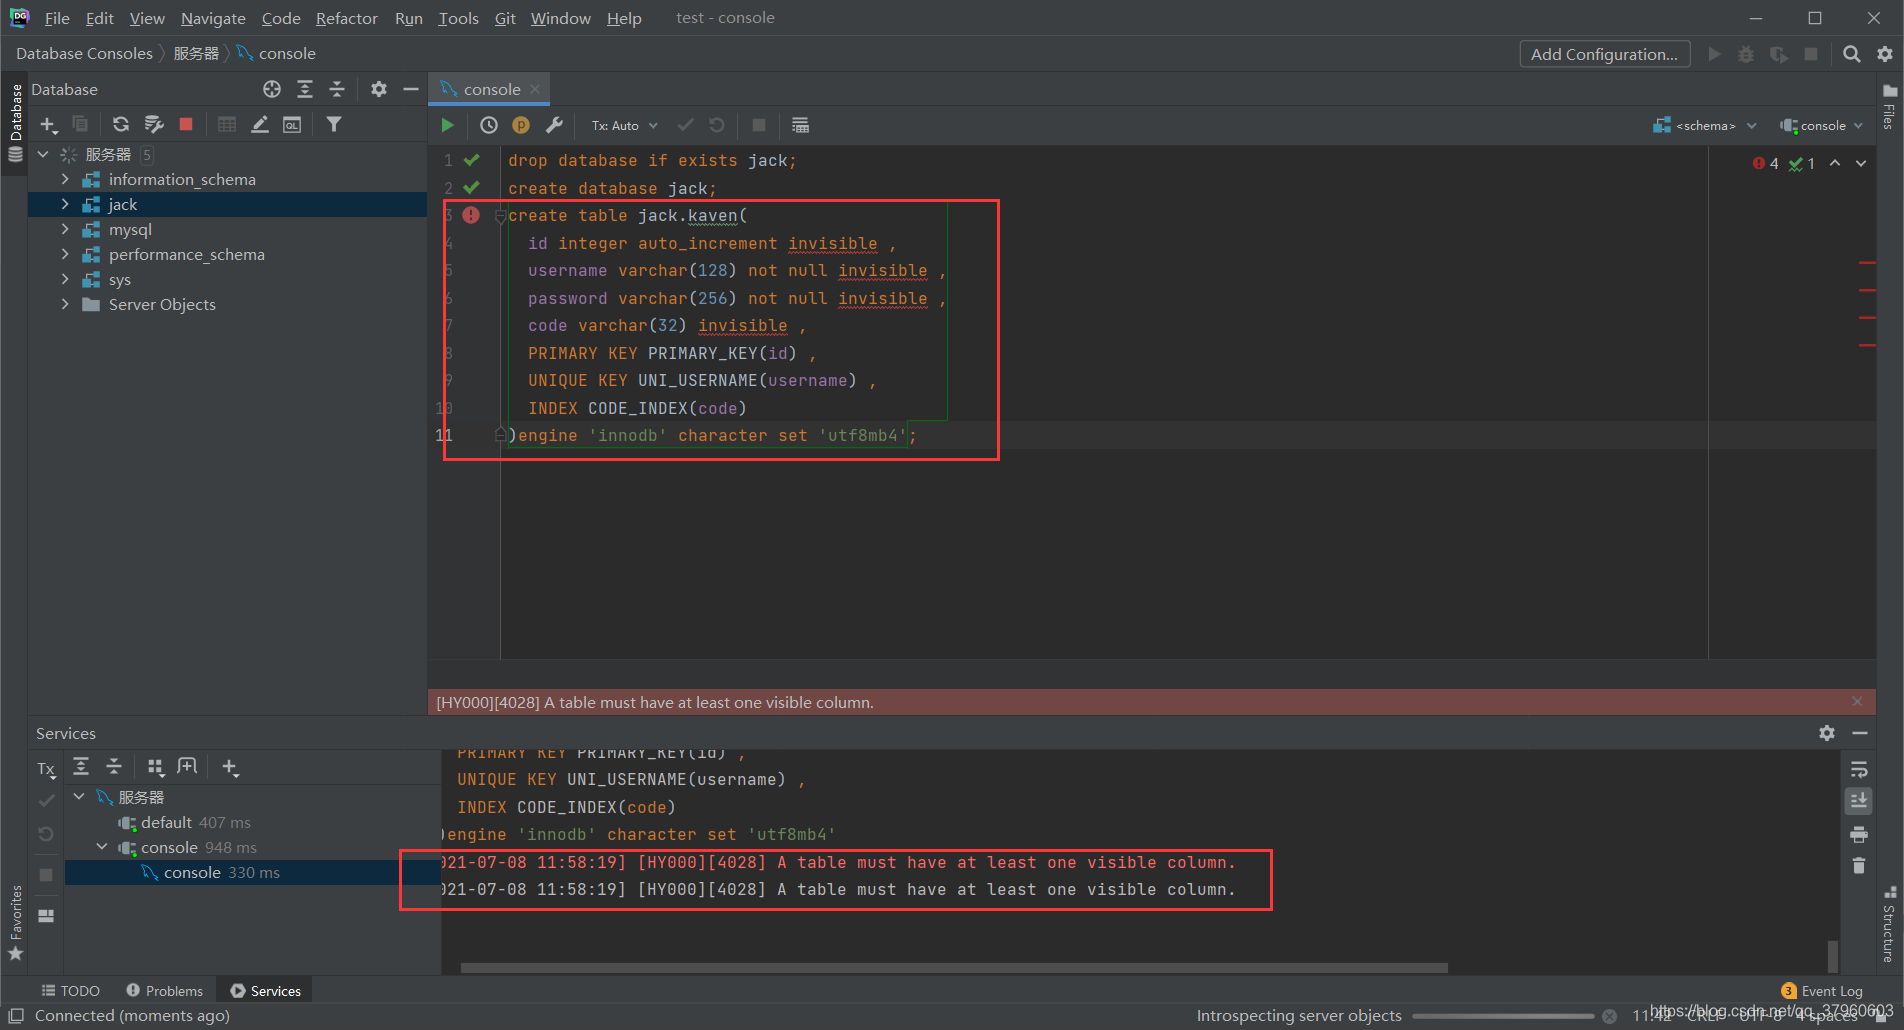1904x1030 pixels.
Task: Click the orange P parameters icon
Action: point(521,125)
